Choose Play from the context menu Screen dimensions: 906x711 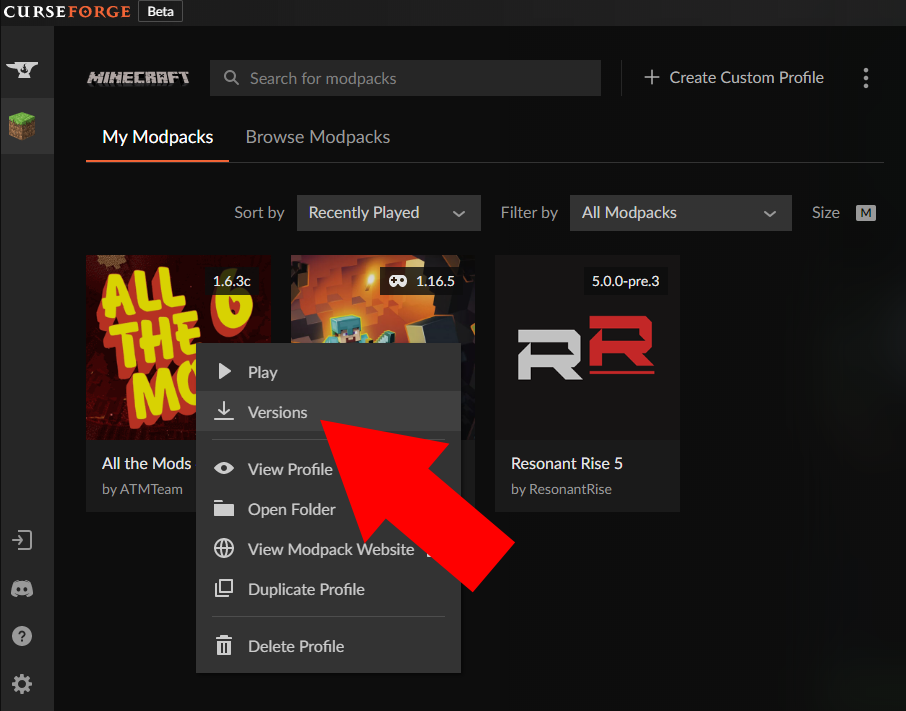328,371
